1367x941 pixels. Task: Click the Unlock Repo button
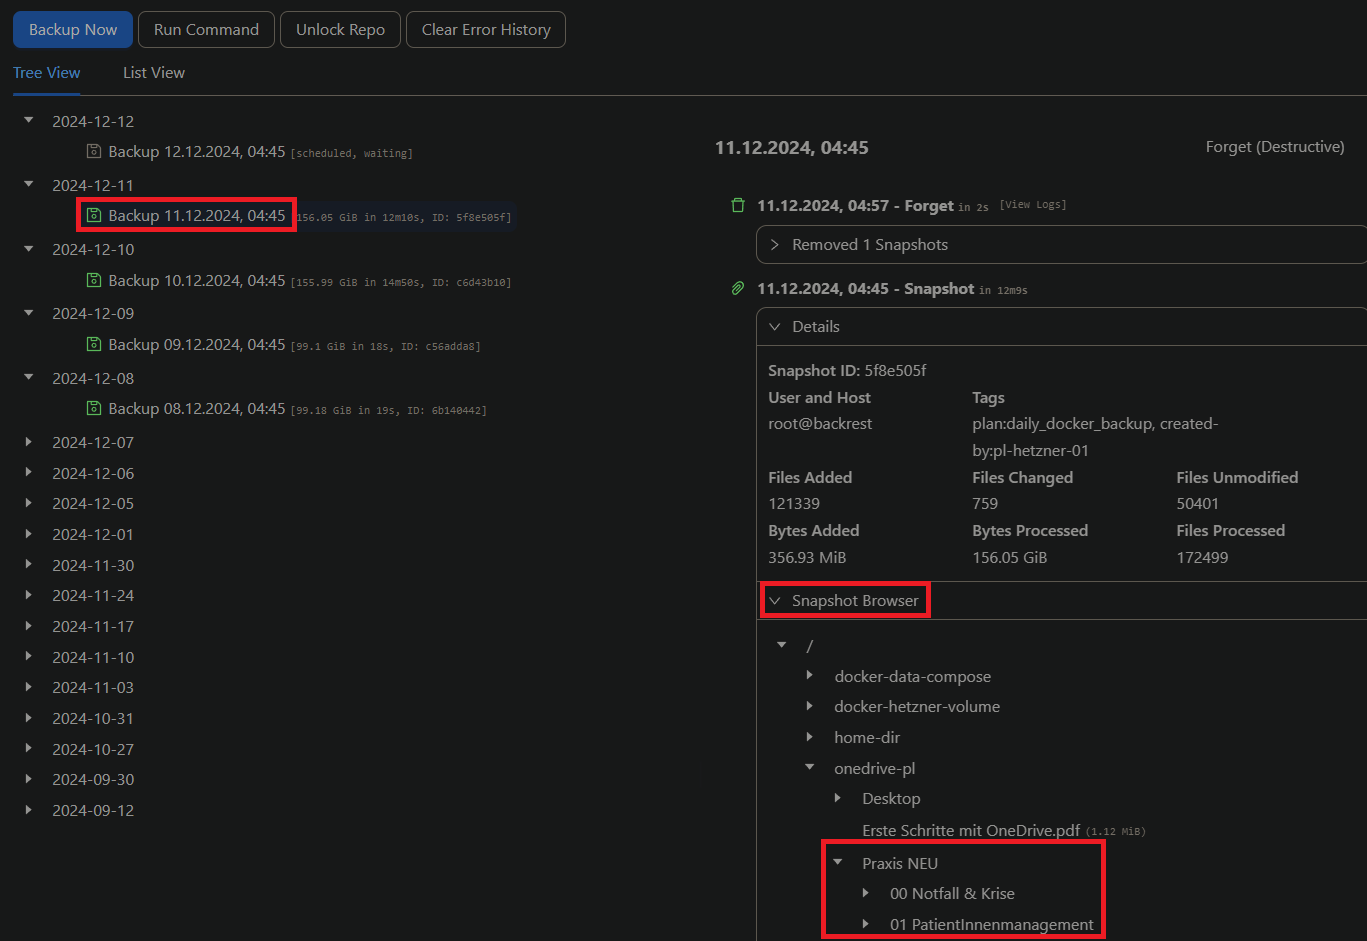point(340,30)
